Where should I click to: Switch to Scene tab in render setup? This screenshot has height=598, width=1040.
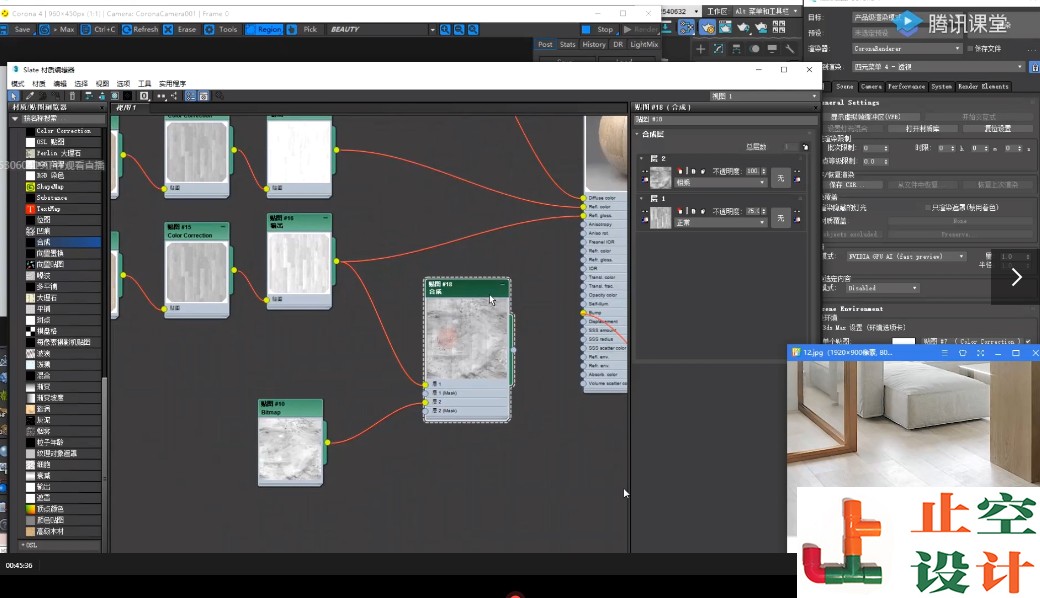[x=844, y=87]
